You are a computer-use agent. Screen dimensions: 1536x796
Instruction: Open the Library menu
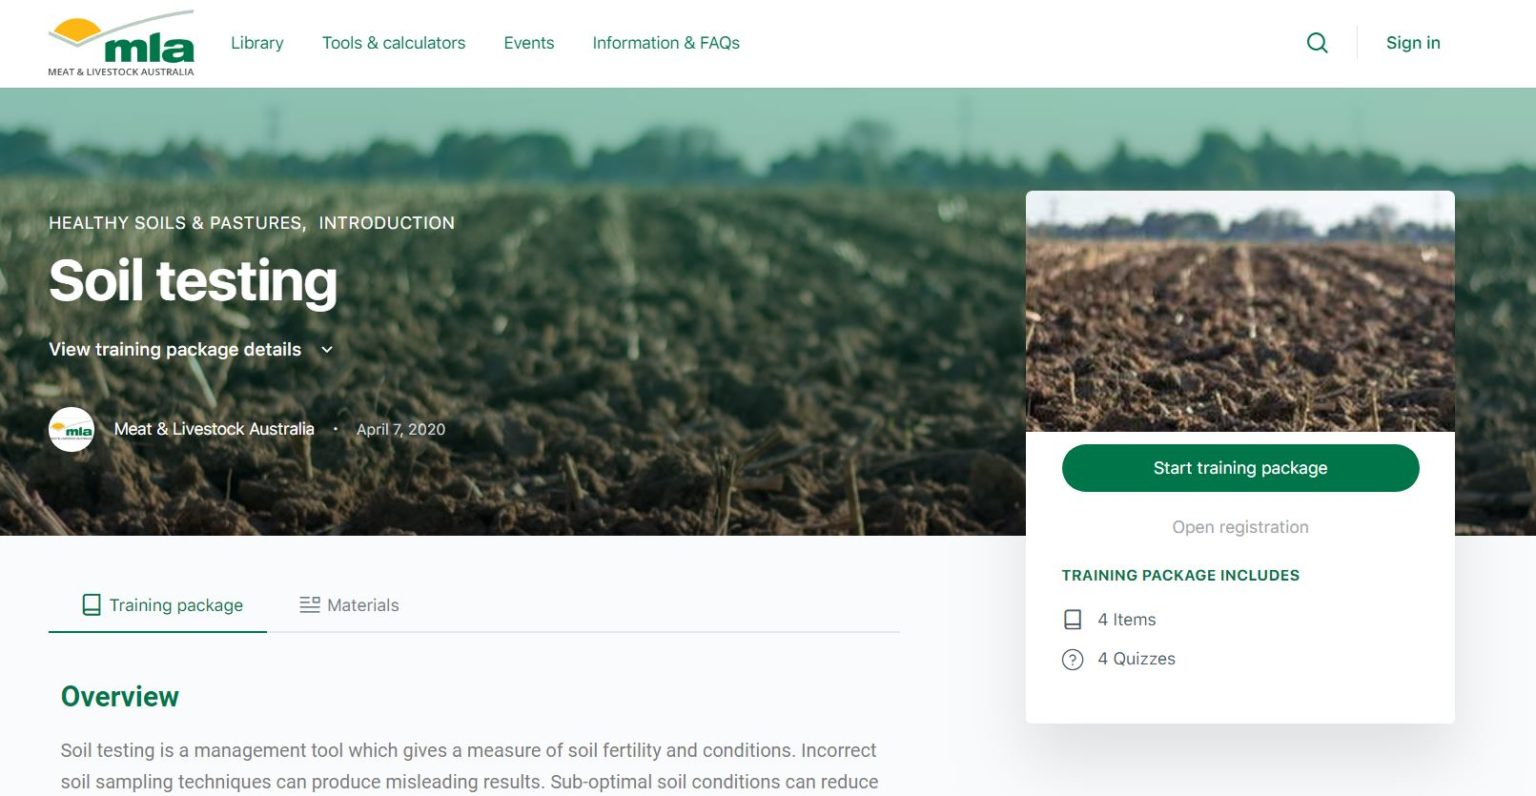click(257, 43)
